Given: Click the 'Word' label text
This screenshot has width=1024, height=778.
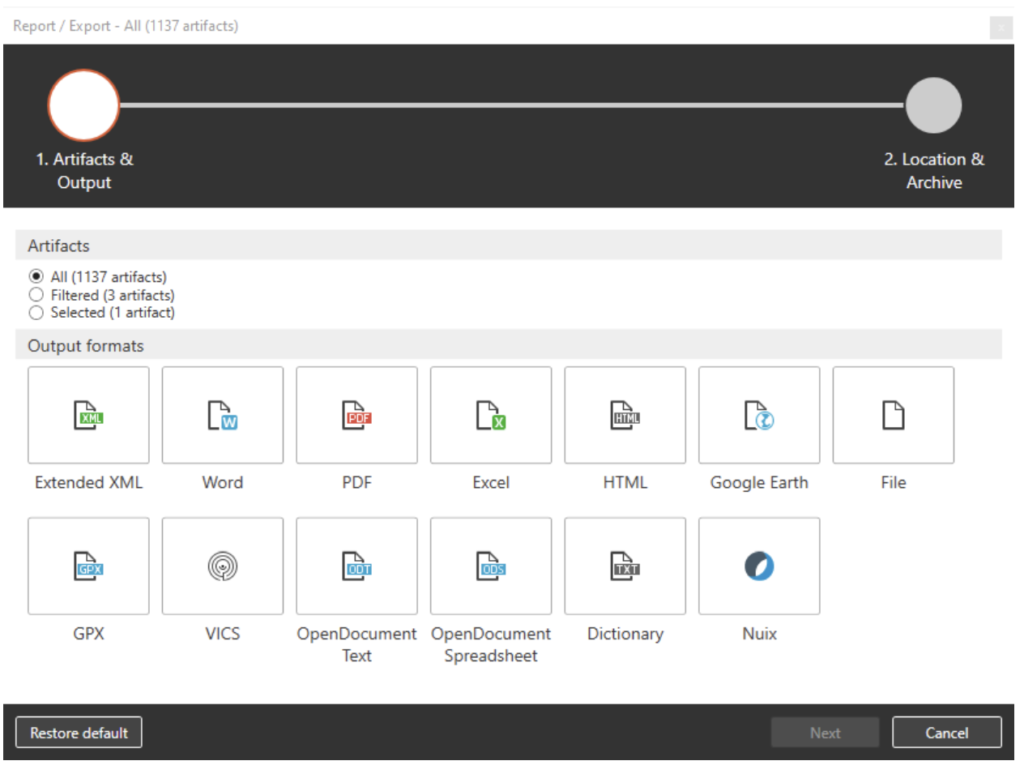Looking at the screenshot, I should coord(223,482).
